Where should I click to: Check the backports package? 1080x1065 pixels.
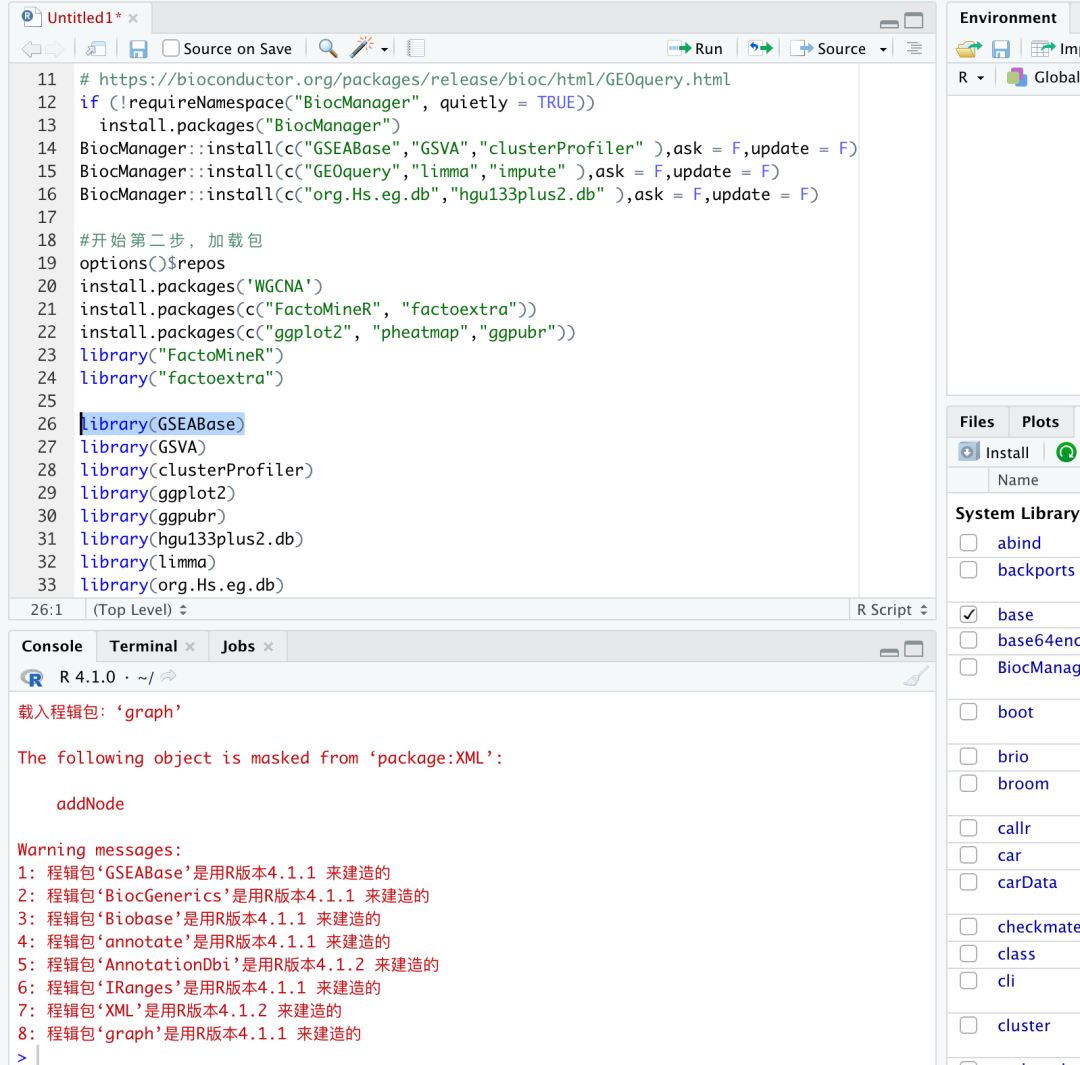968,570
